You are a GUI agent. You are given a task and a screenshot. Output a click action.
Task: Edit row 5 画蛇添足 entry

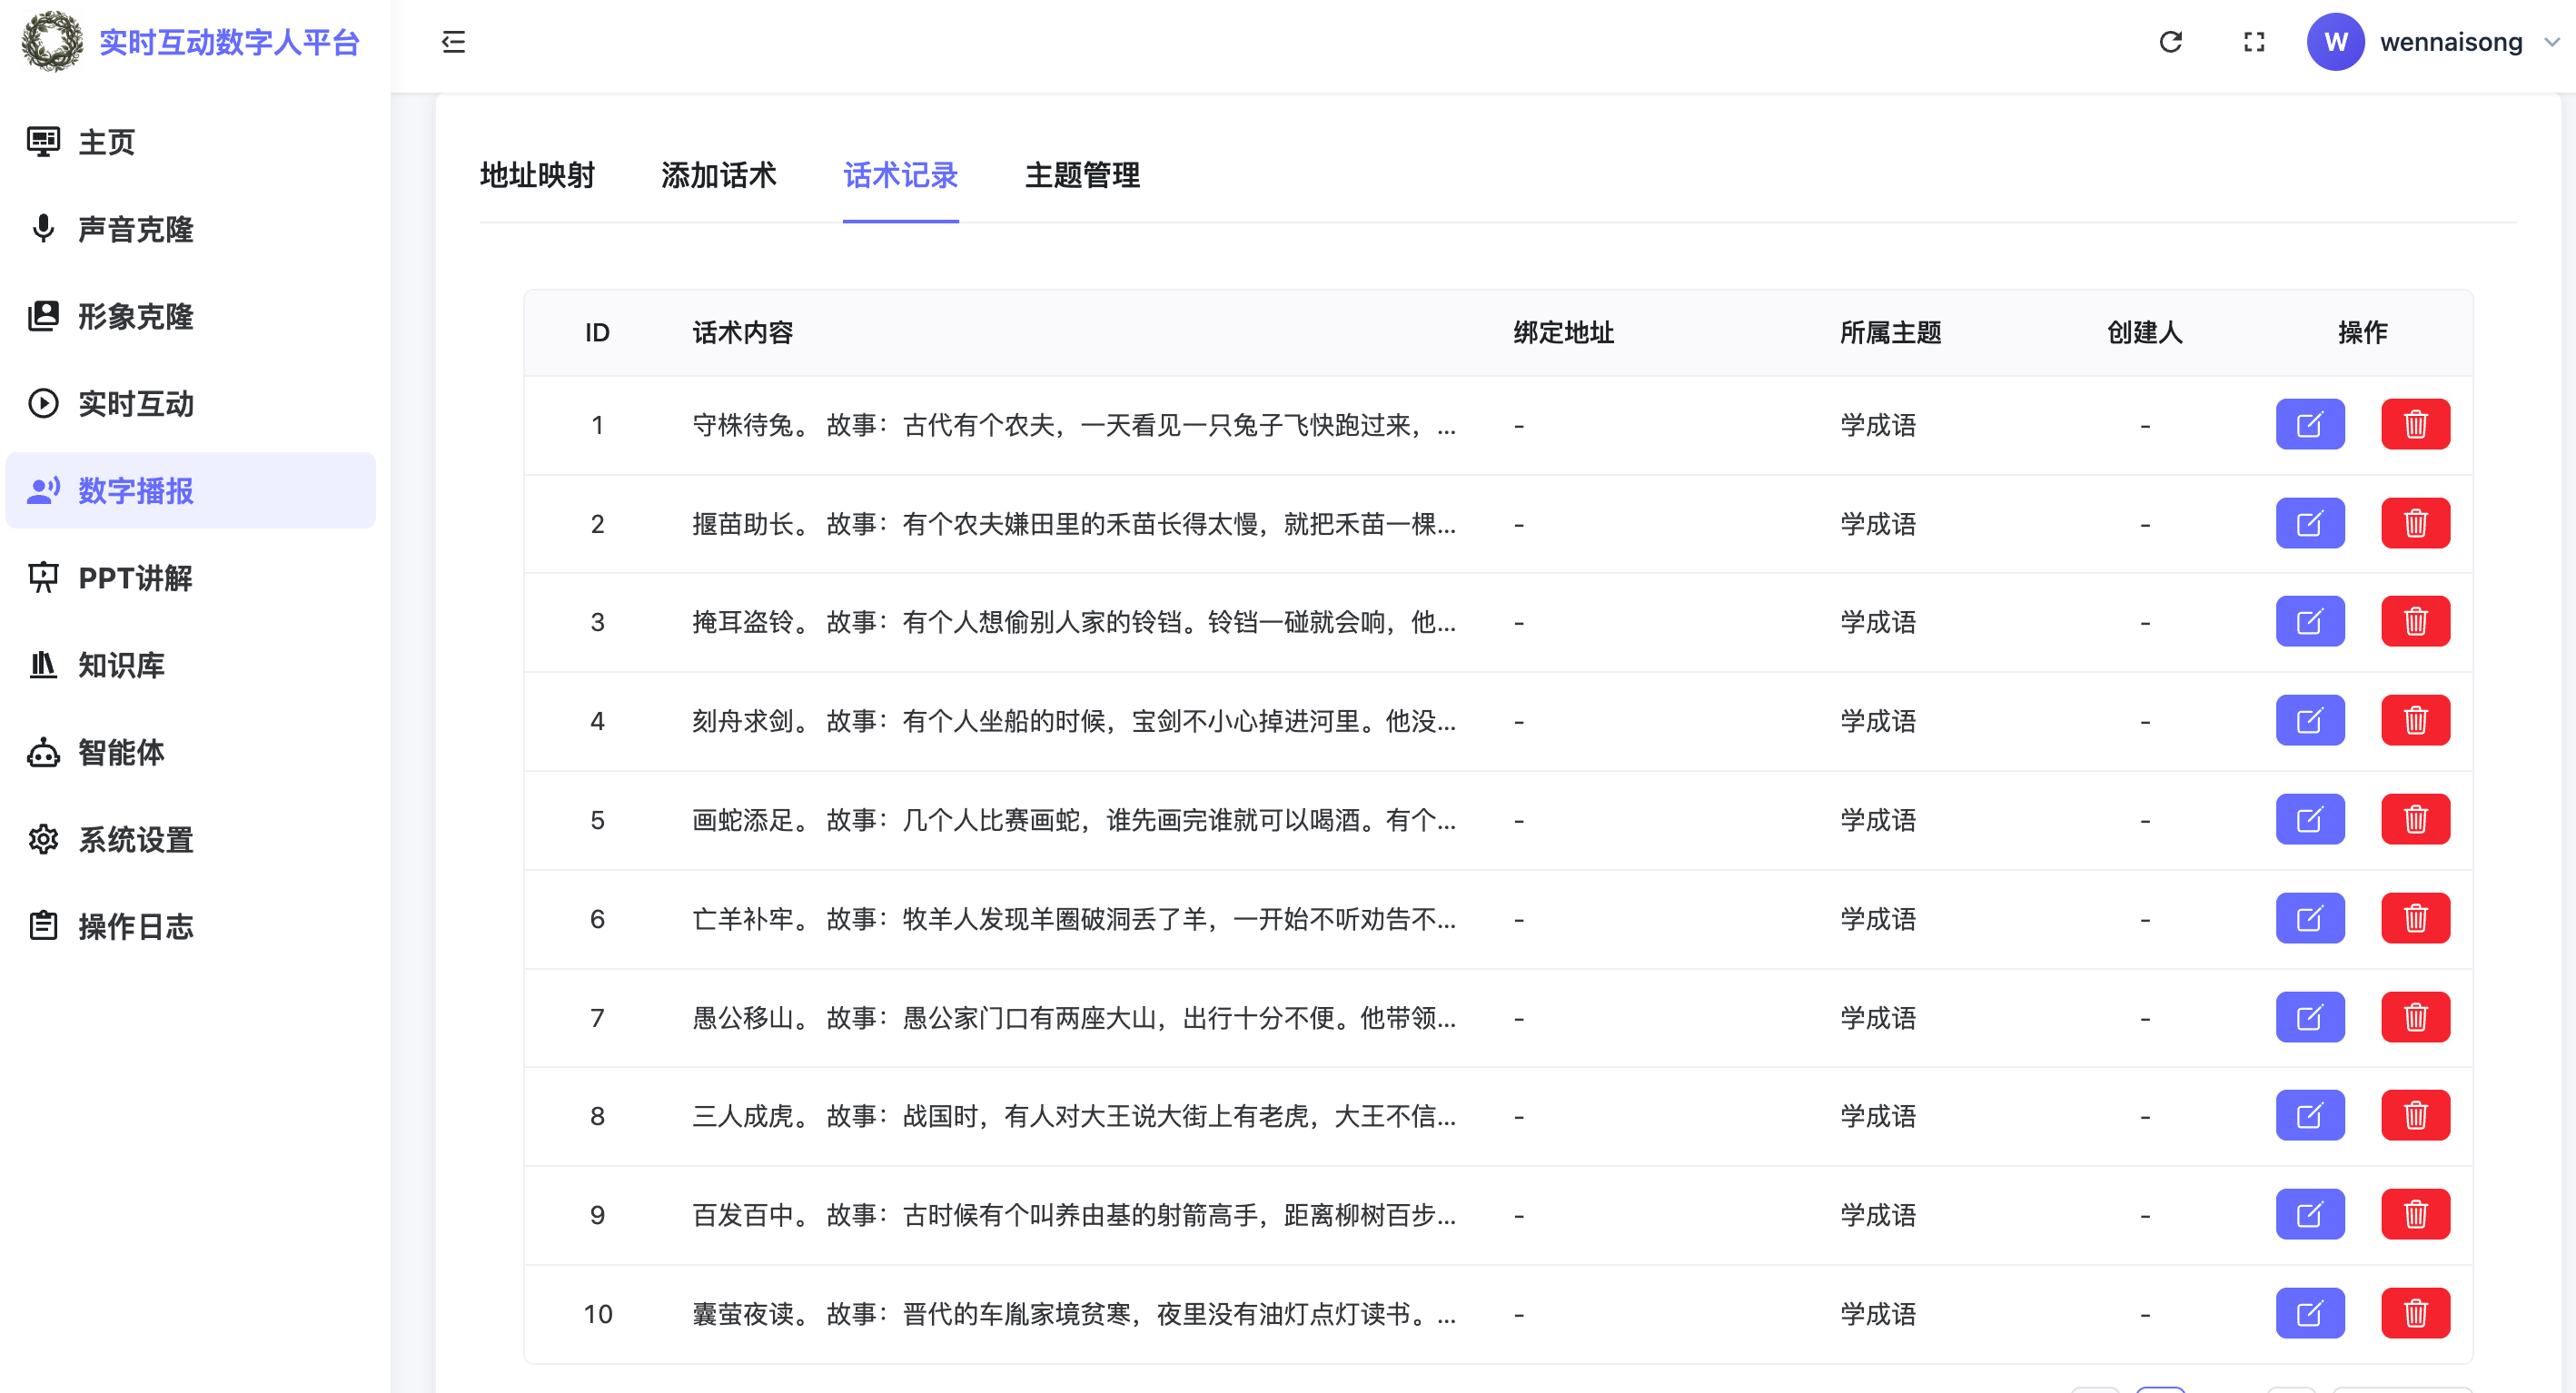[x=2310, y=819]
